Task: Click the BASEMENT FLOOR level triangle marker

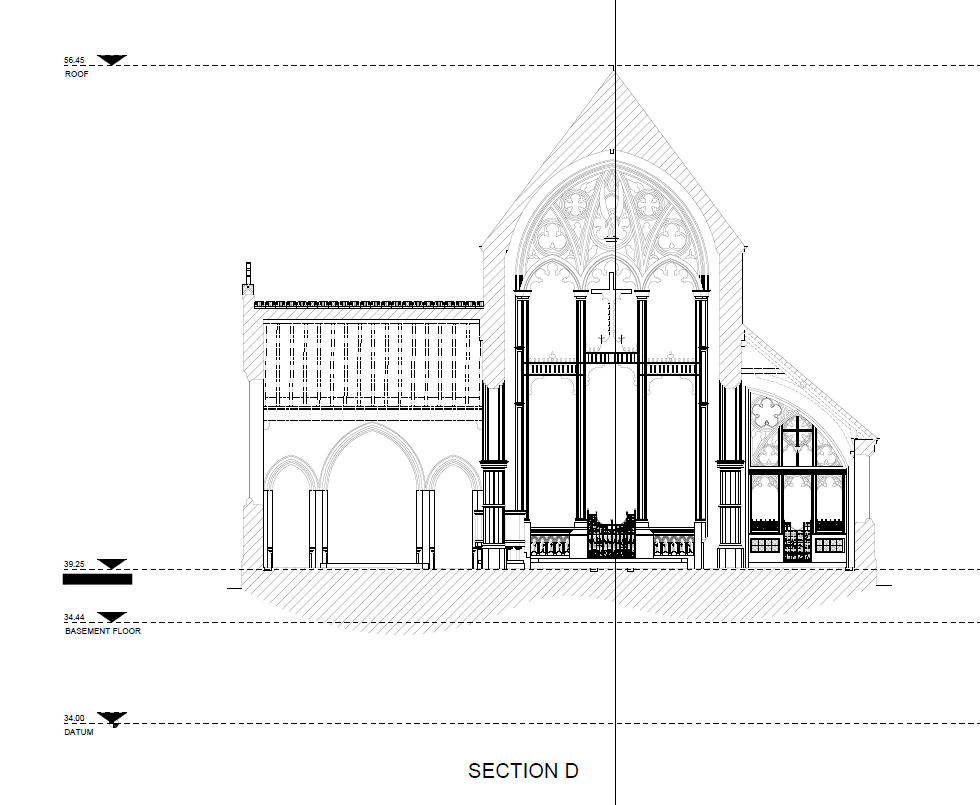Action: (x=112, y=617)
